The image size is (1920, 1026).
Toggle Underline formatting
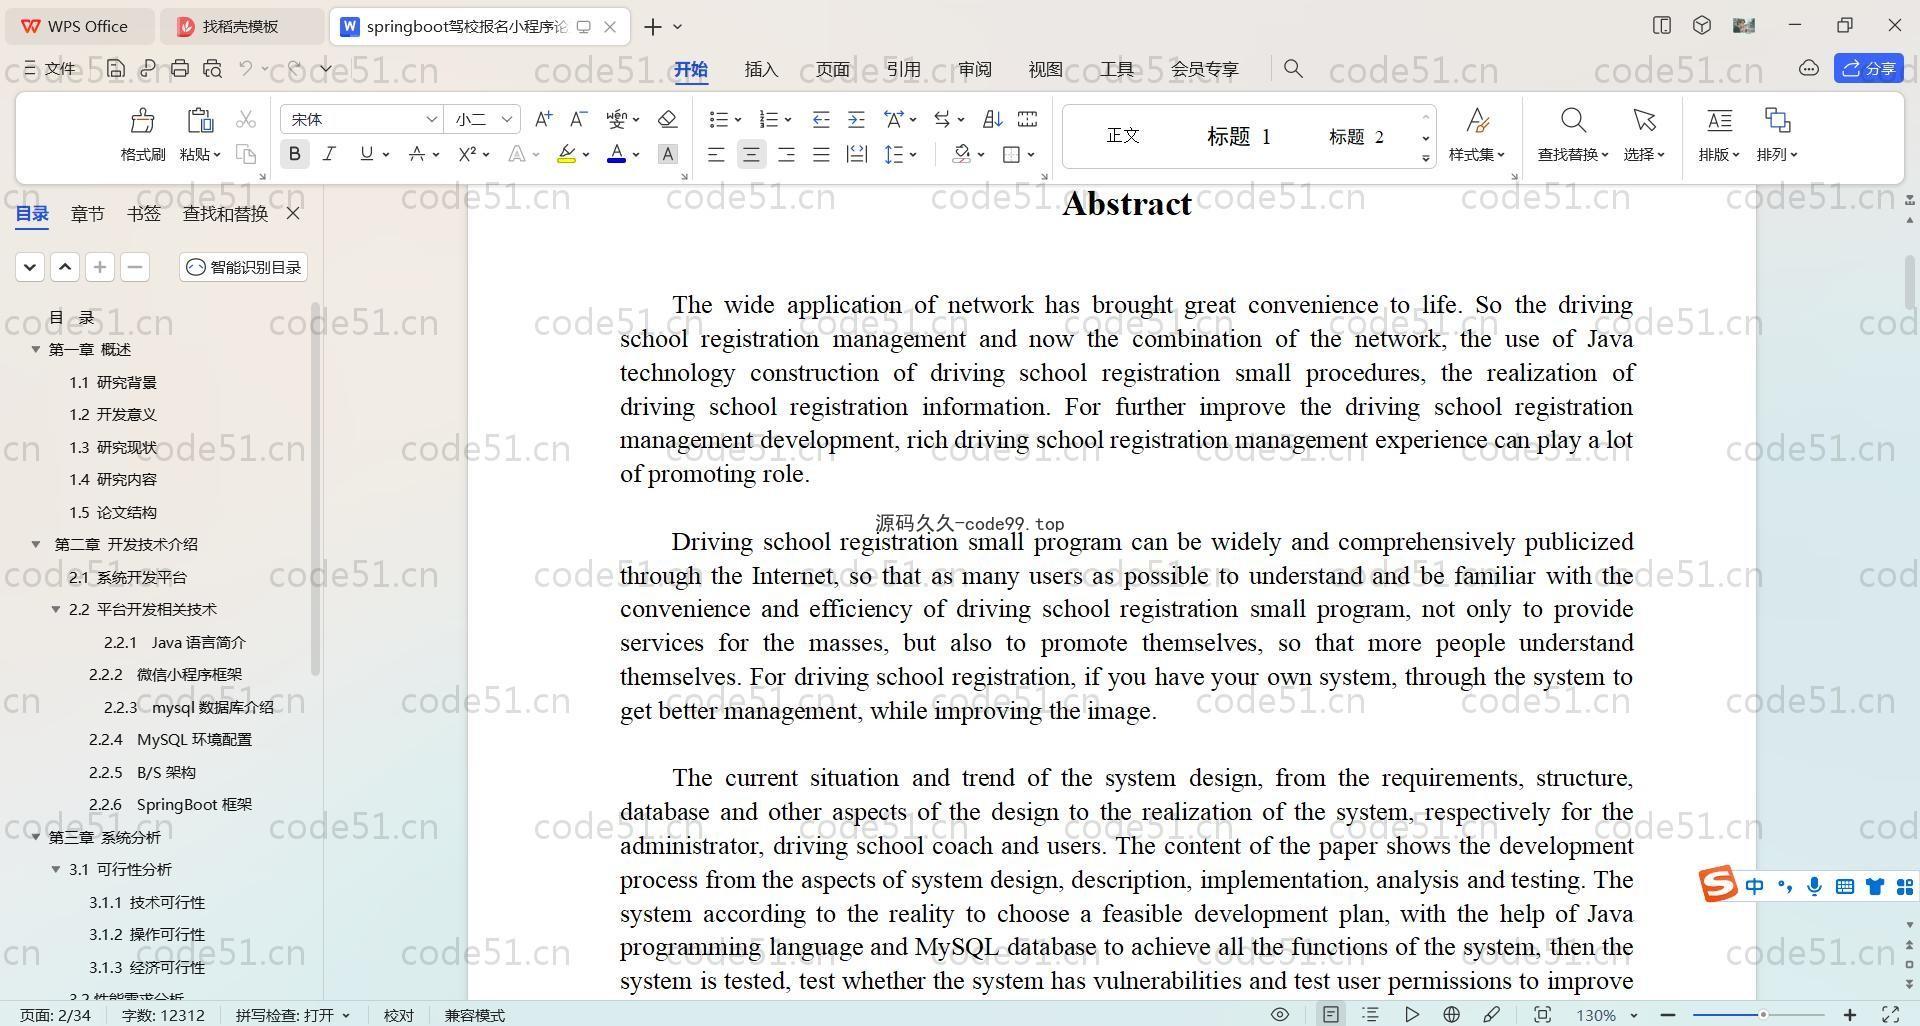point(366,154)
